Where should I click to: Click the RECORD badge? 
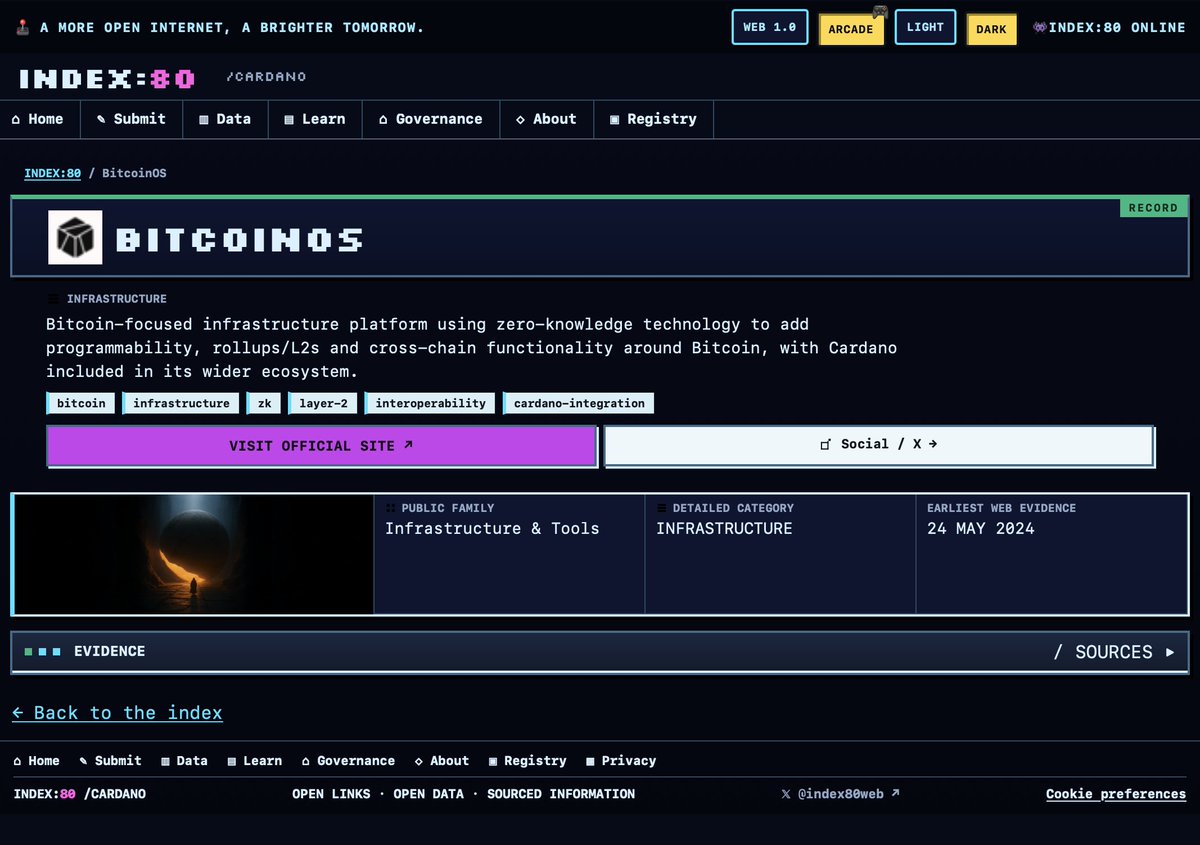1153,208
